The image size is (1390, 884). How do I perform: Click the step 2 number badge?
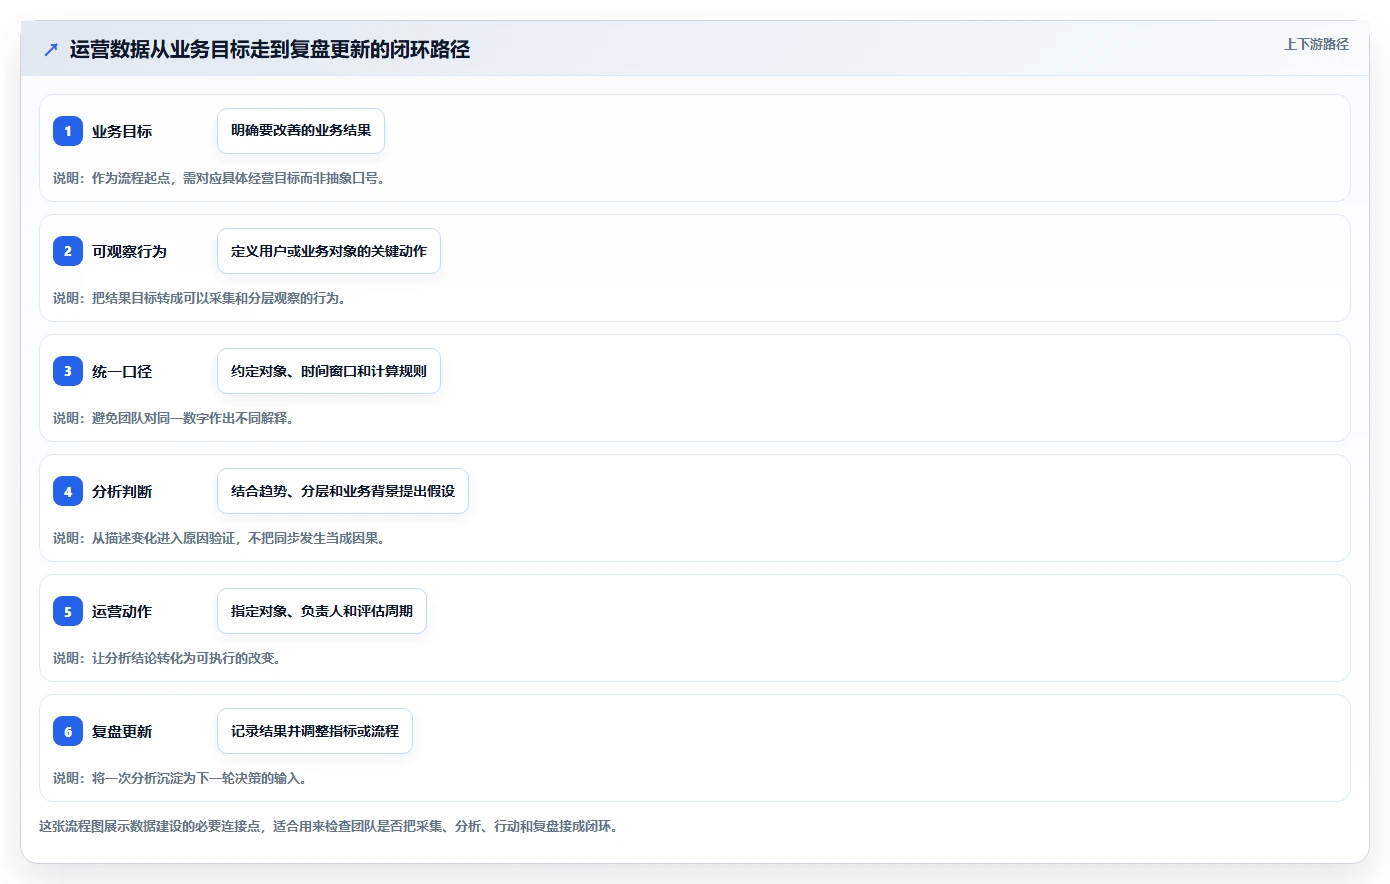click(x=68, y=251)
